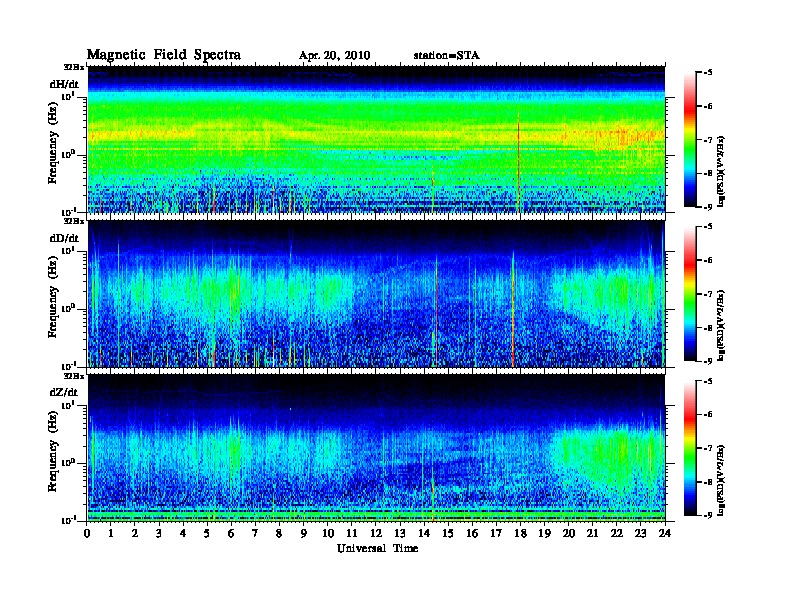Click hour "19" on the Universal Time axis
The height and width of the screenshot is (612, 792).
pyautogui.click(x=544, y=534)
